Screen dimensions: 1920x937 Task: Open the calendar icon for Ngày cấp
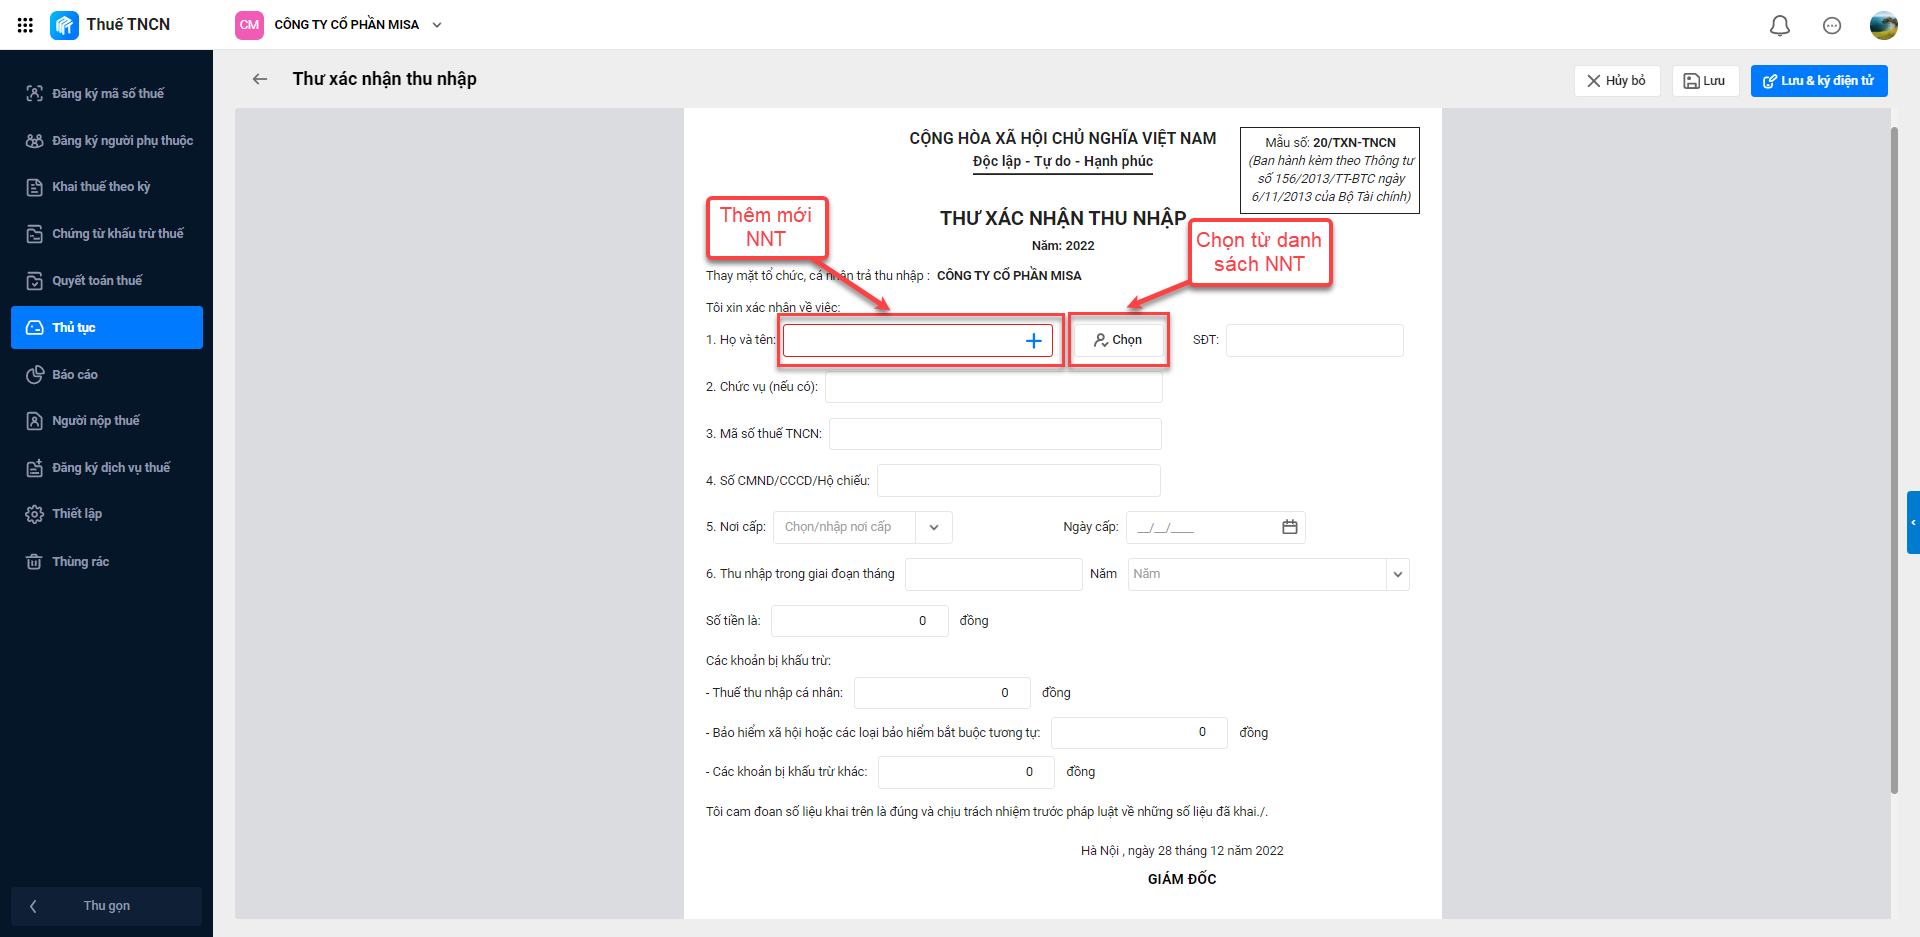[x=1289, y=527]
